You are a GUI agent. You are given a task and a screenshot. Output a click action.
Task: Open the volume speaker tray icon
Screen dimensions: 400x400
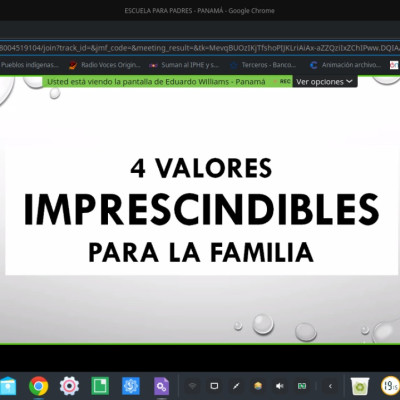[280, 386]
